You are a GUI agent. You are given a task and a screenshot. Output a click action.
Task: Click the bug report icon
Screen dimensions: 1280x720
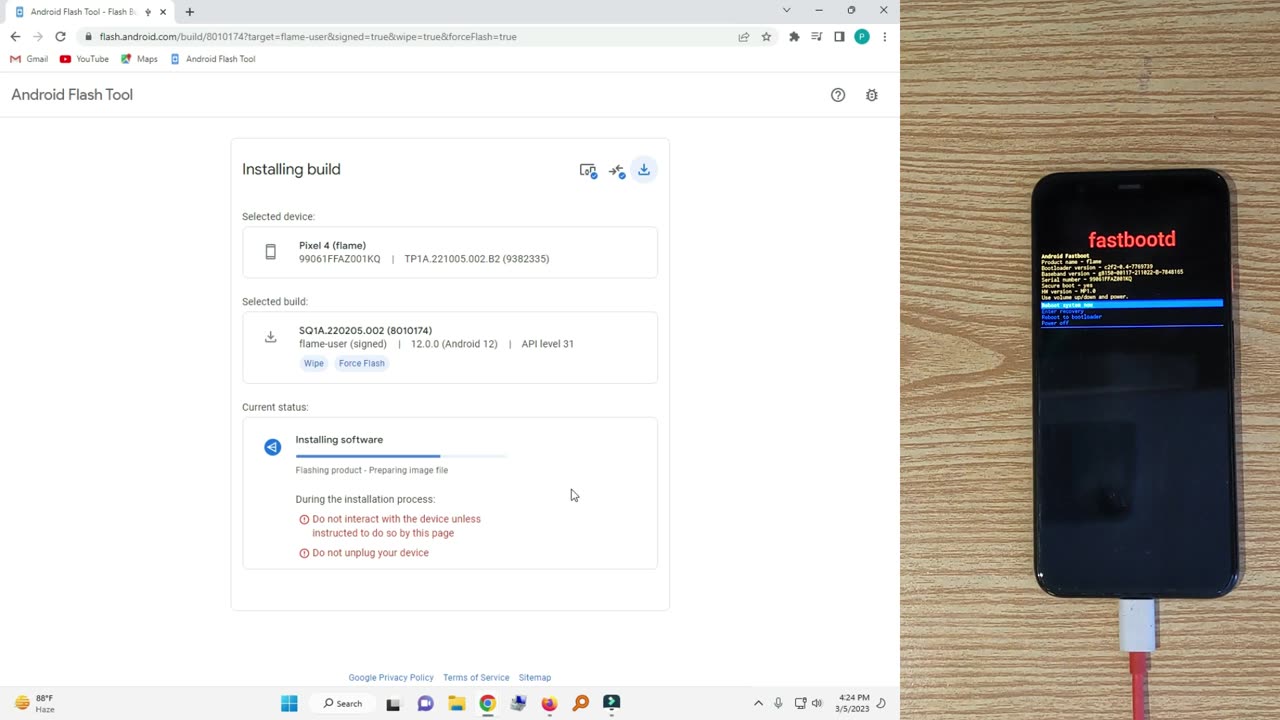872,95
